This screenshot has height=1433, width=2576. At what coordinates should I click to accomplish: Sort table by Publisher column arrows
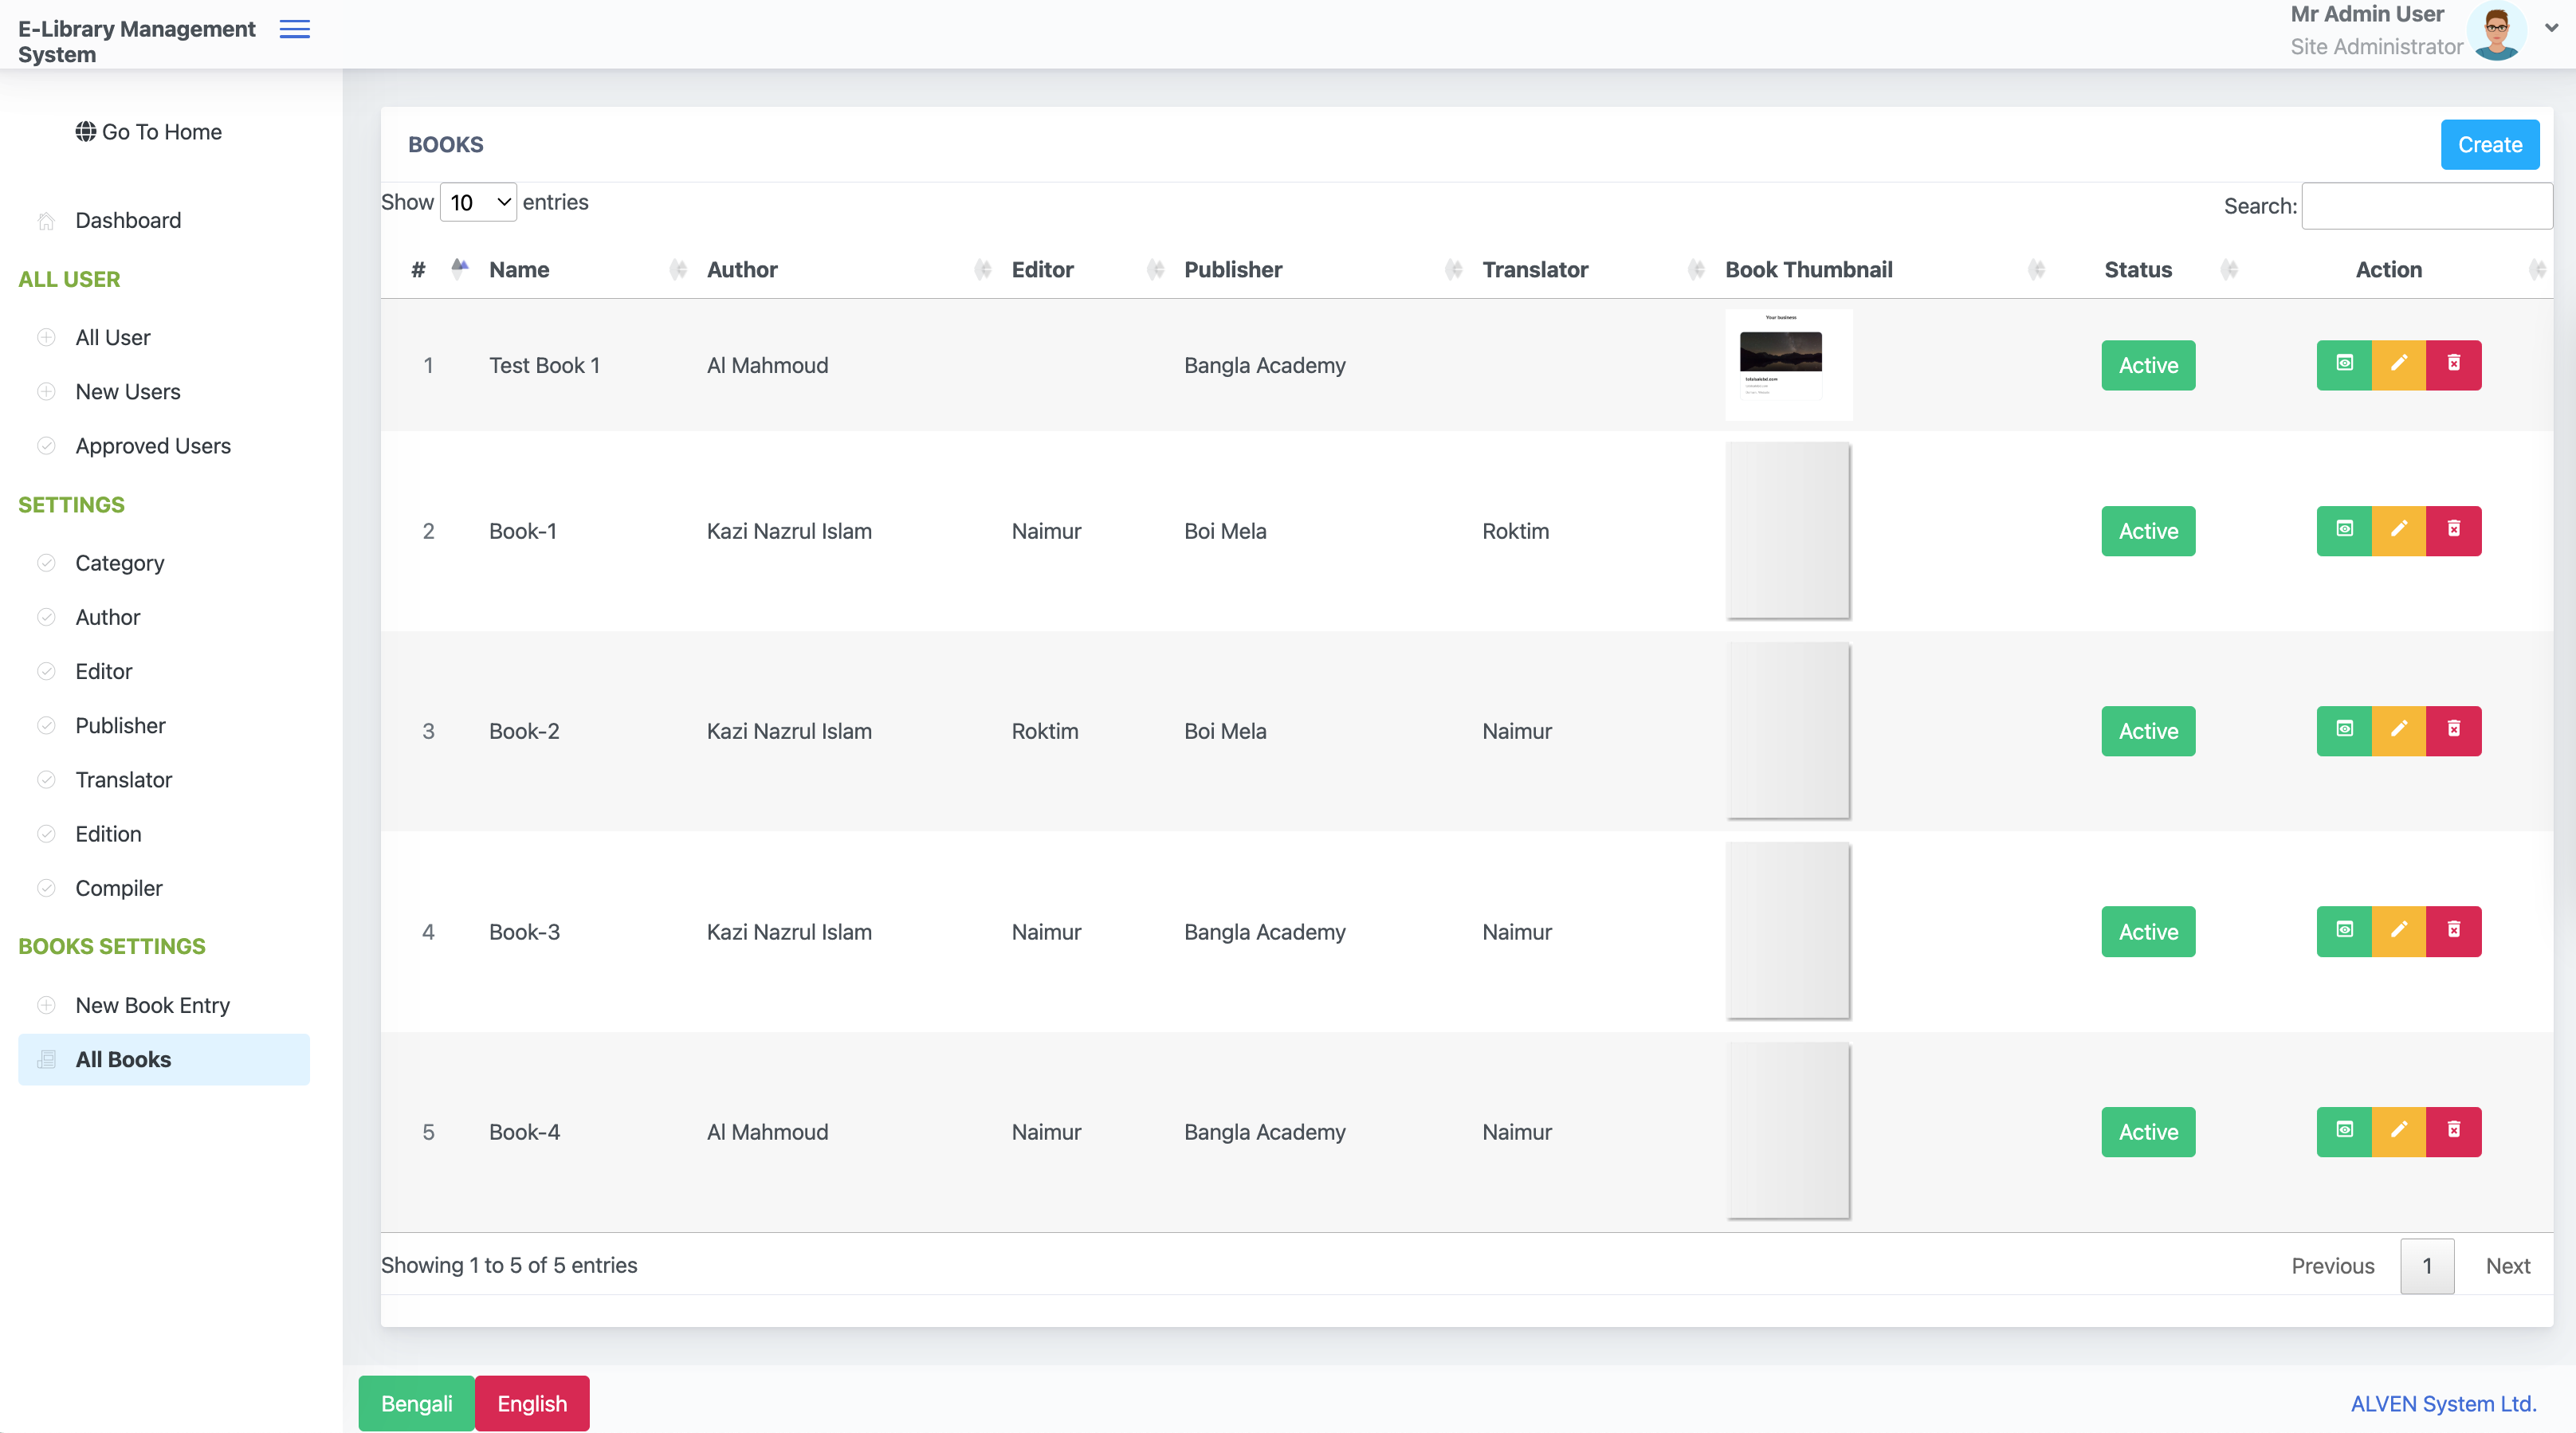pos(1454,269)
